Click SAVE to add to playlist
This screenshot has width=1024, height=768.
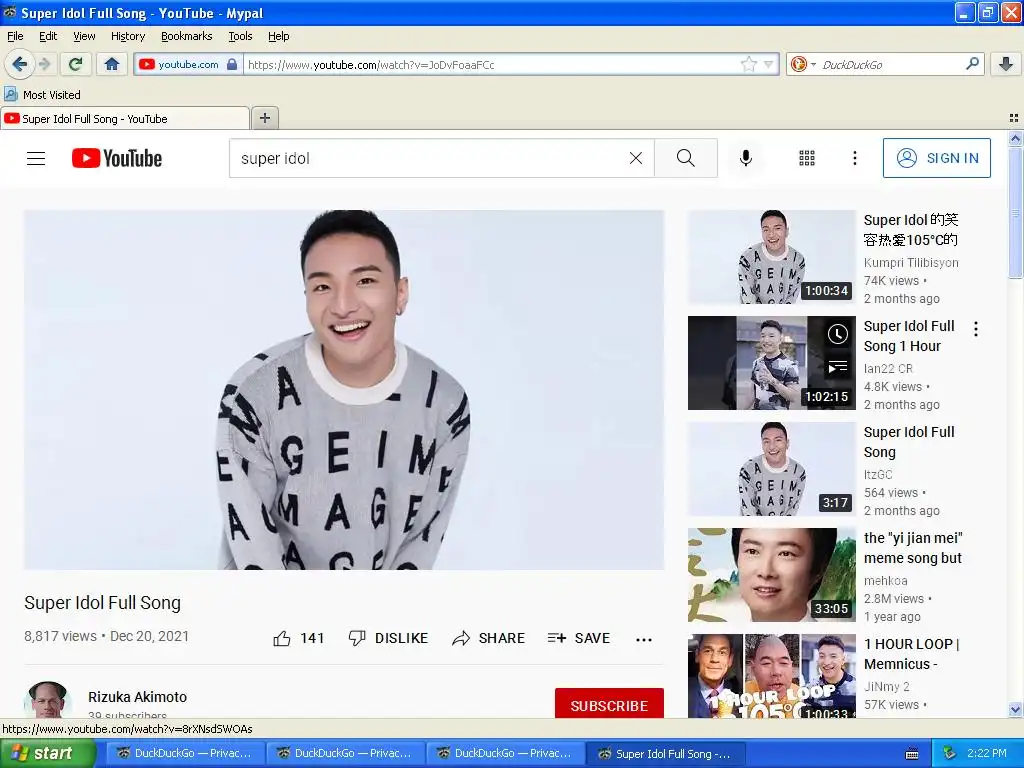(579, 638)
